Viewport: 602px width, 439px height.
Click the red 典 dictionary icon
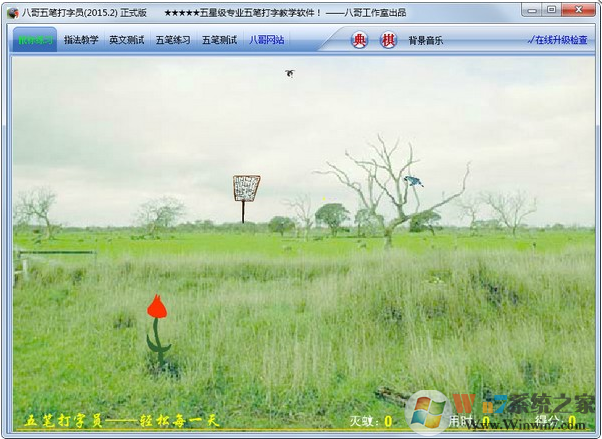tap(359, 40)
